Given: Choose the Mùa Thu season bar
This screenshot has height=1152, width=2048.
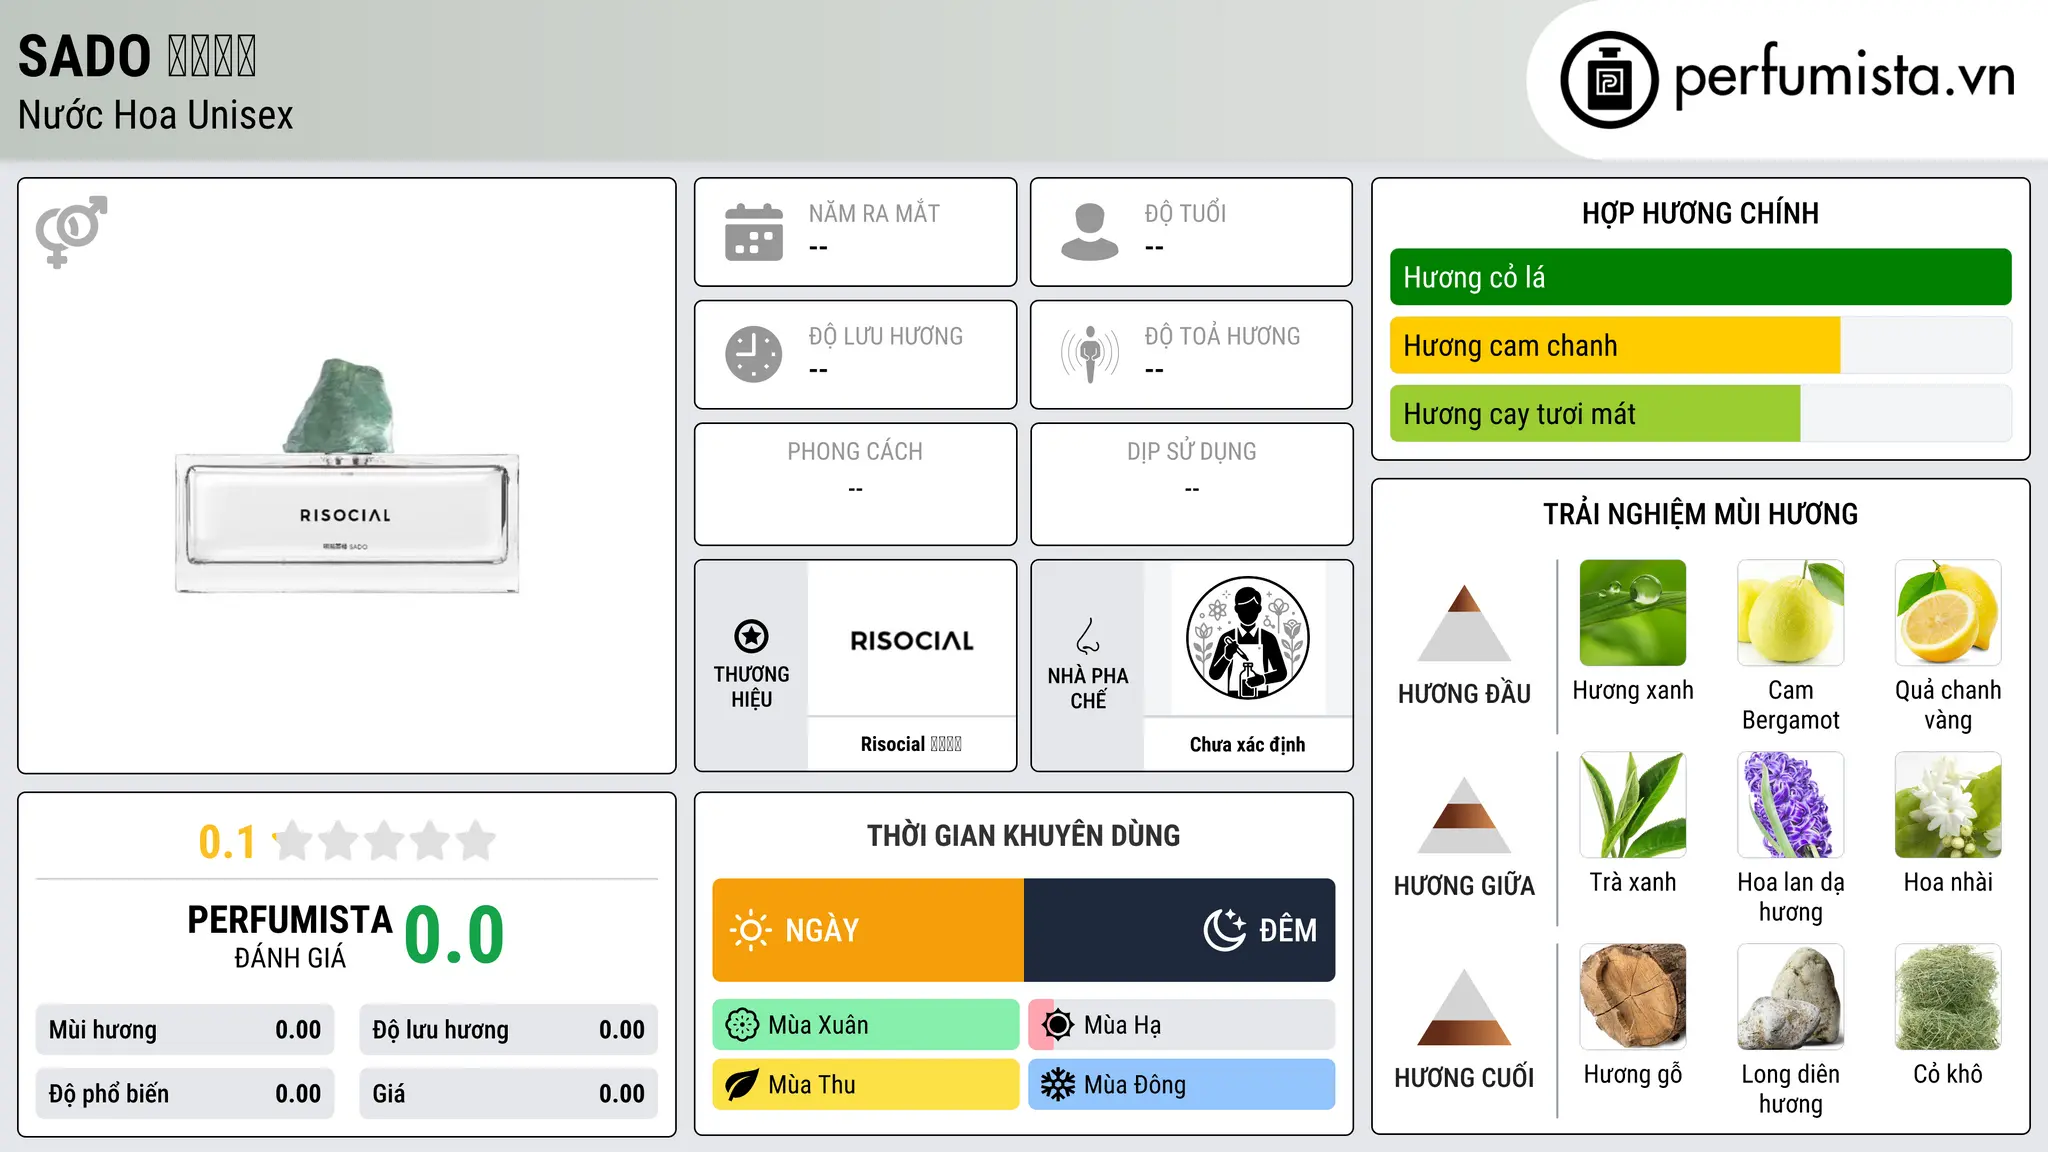Looking at the screenshot, I should click(866, 1085).
